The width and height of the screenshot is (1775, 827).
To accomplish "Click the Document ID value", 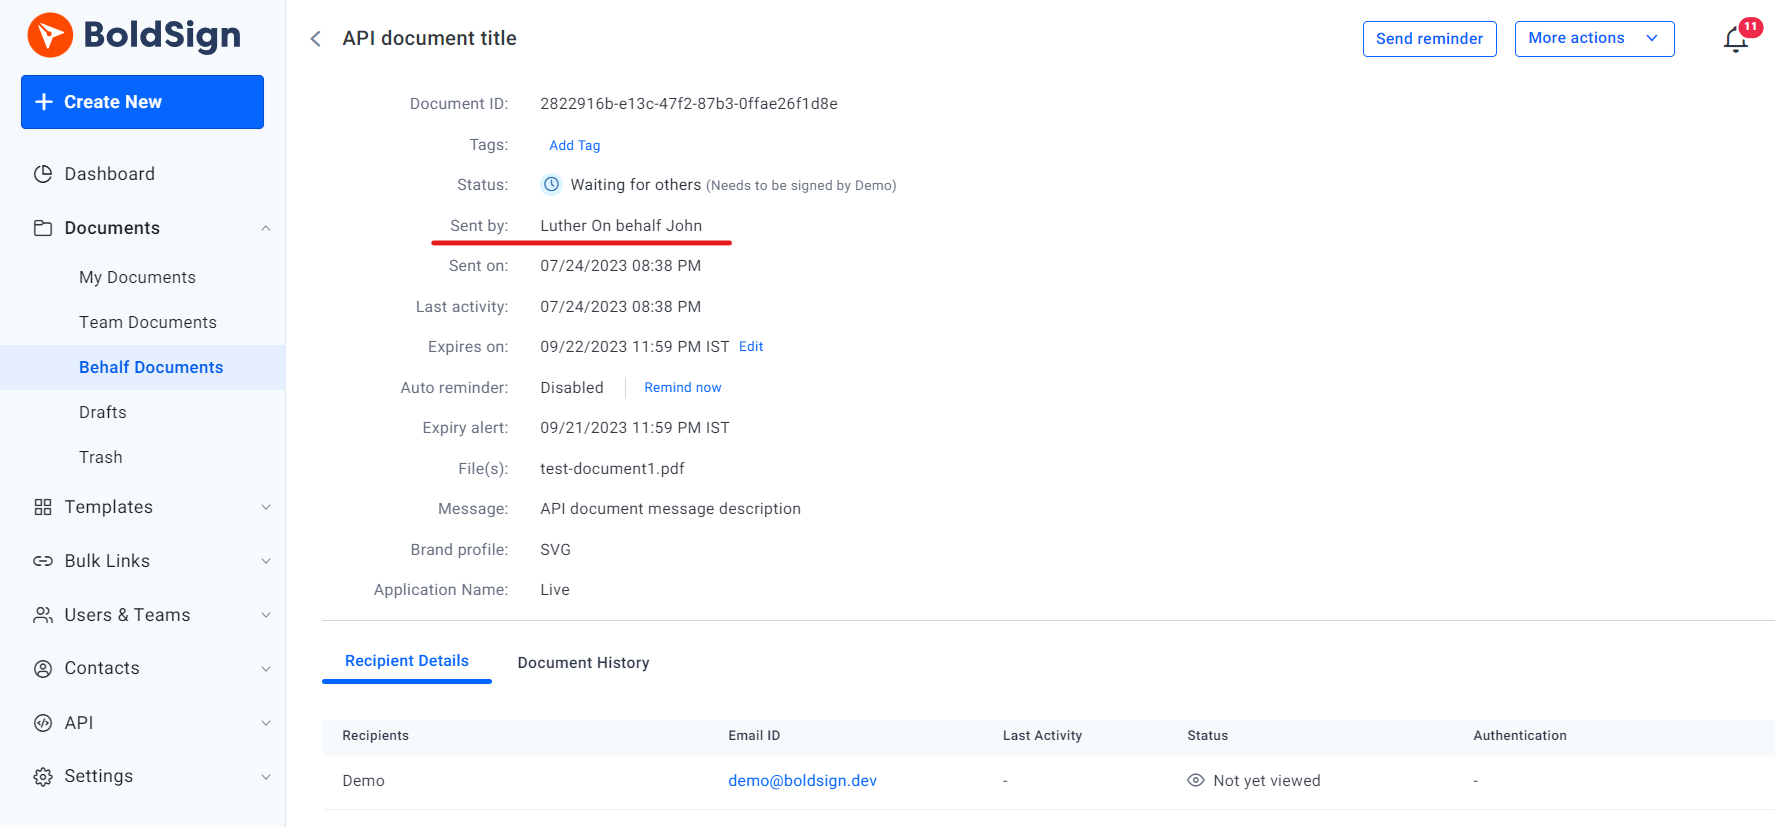I will tap(689, 104).
